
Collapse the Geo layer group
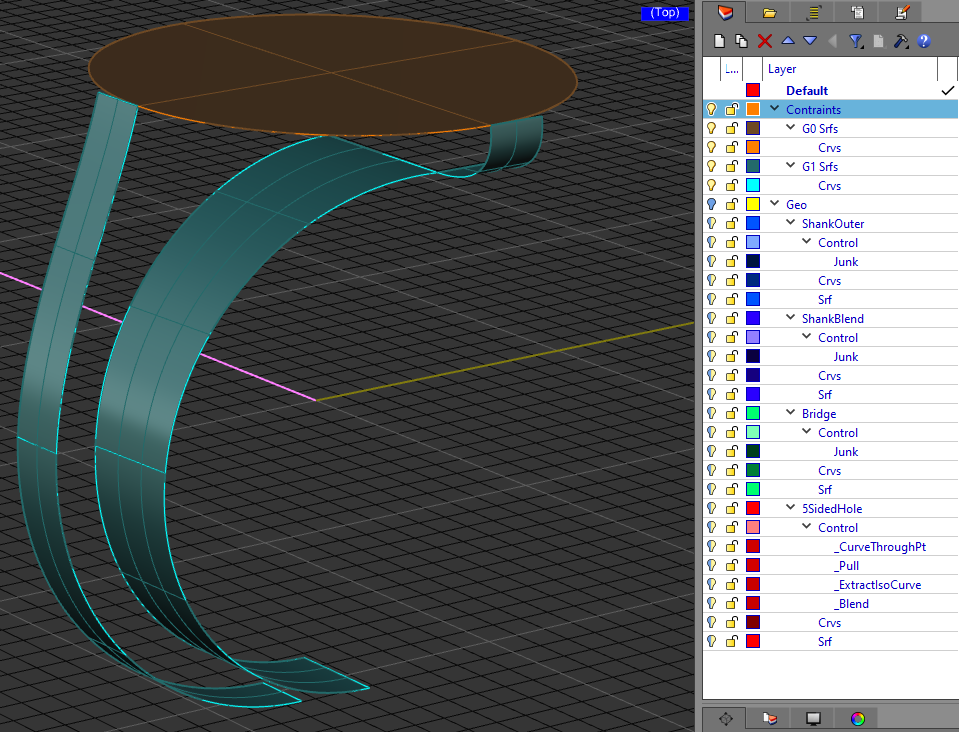tap(775, 204)
